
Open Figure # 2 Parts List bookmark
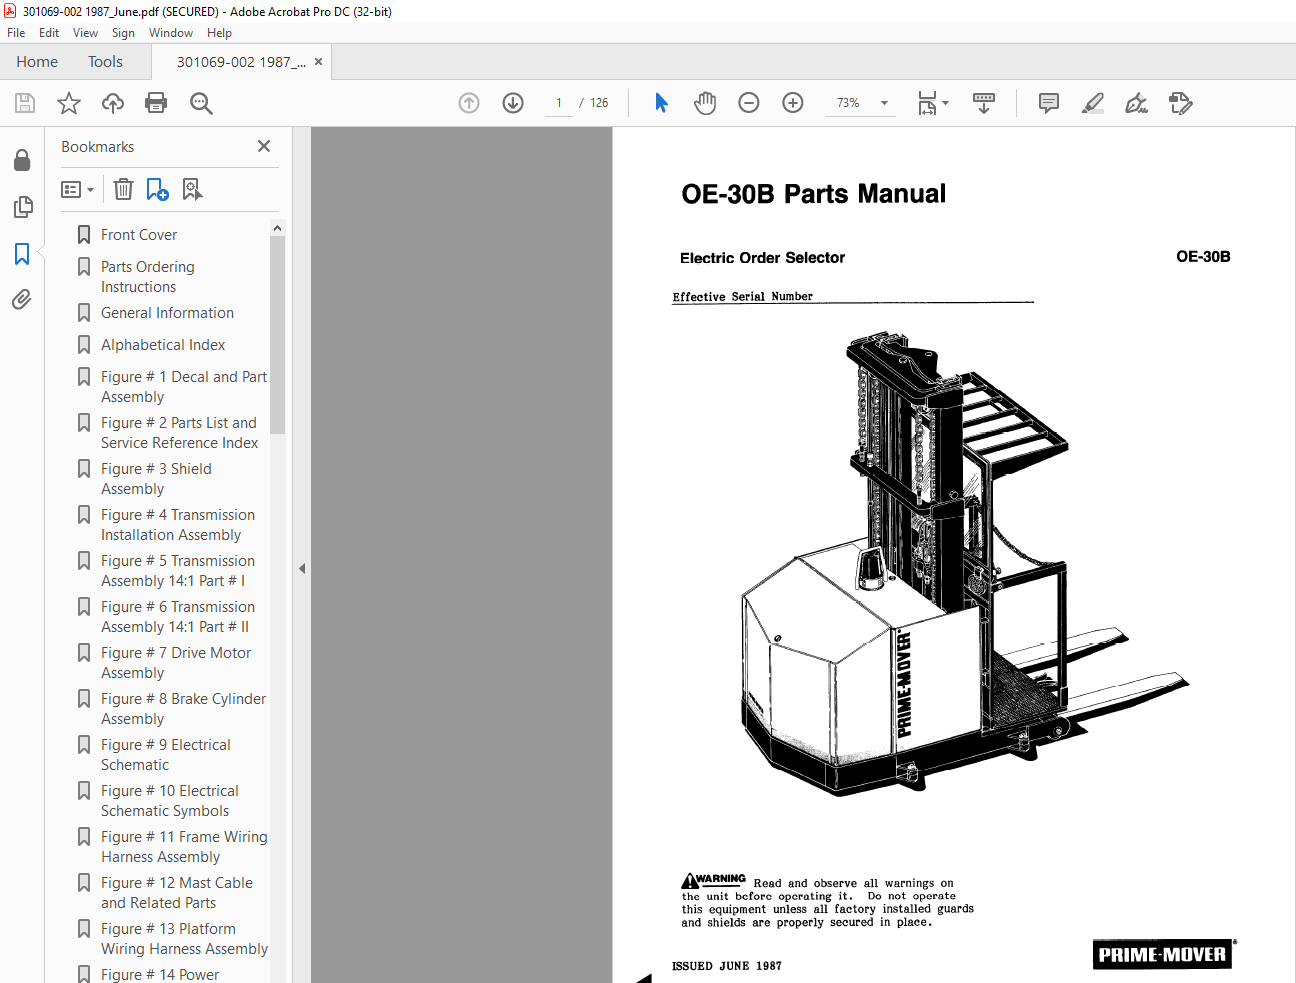pyautogui.click(x=179, y=433)
